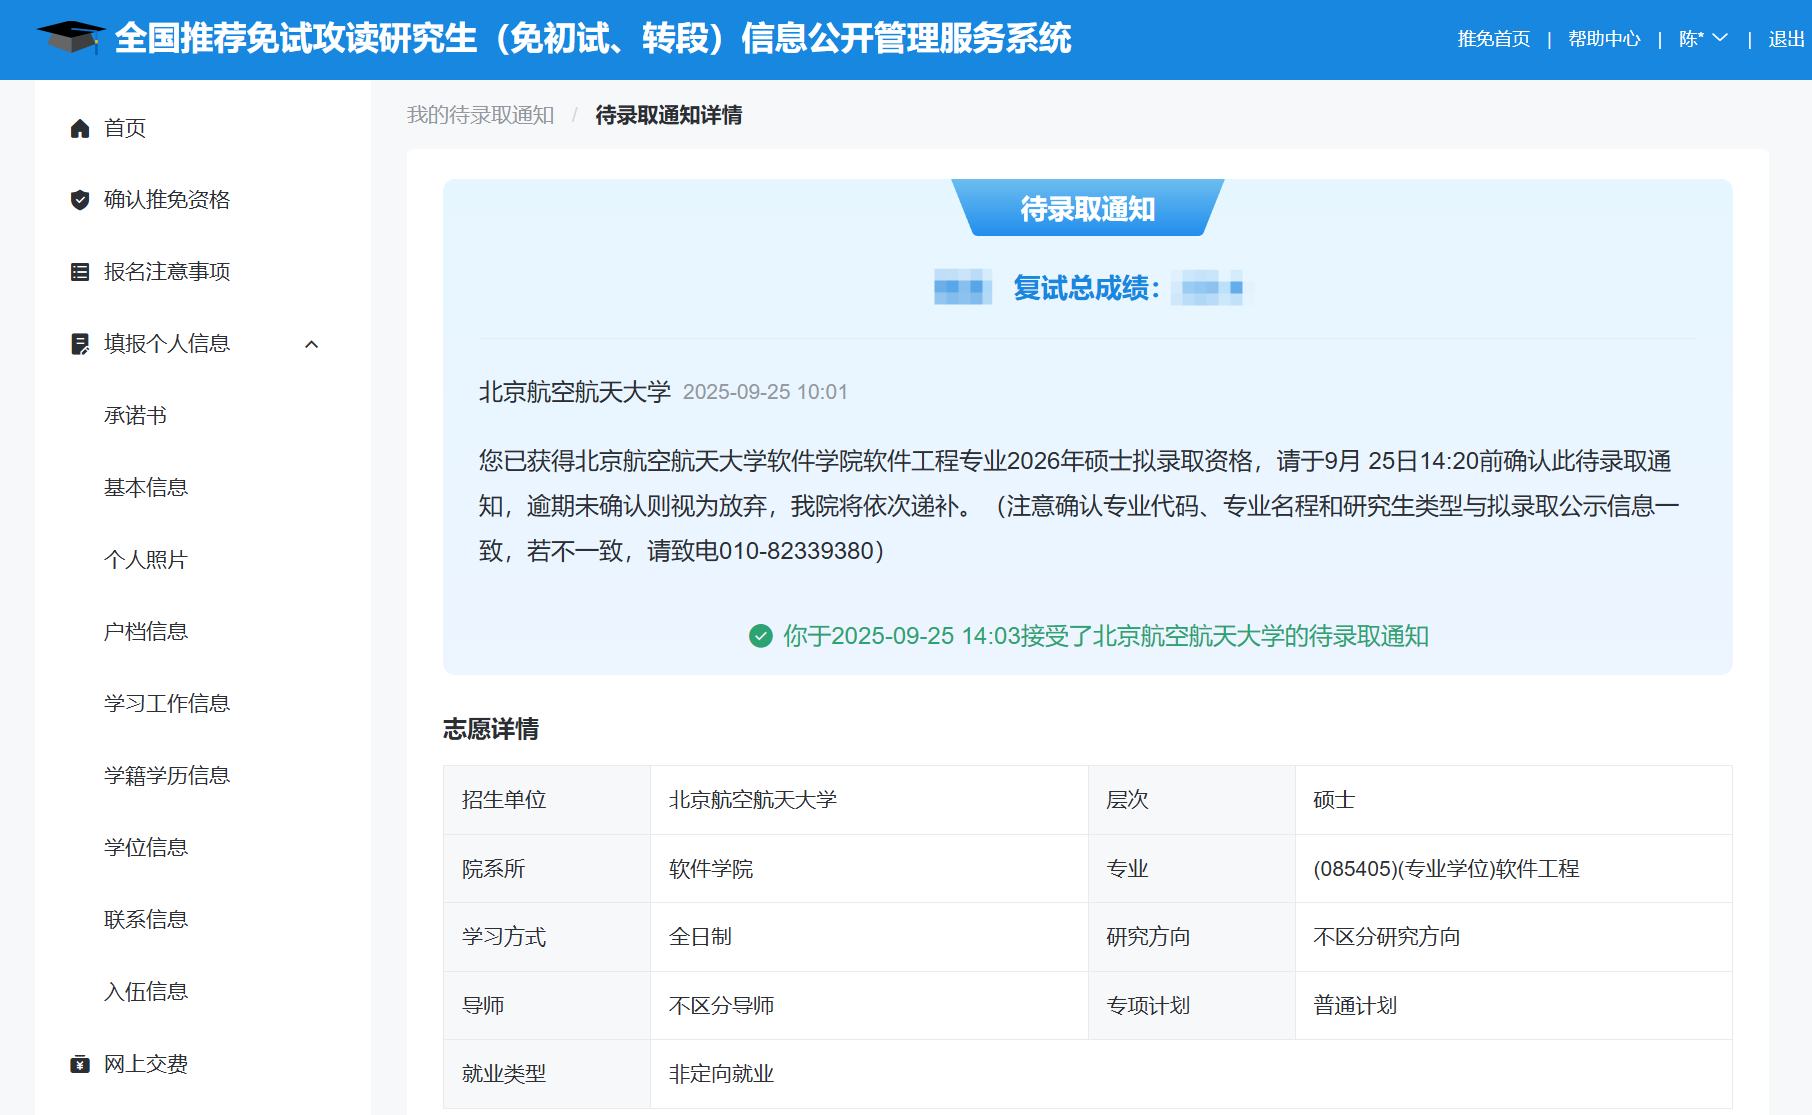Screen dimensions: 1812x1115
Task: Open the 帮助中心 help center
Action: click(1604, 39)
